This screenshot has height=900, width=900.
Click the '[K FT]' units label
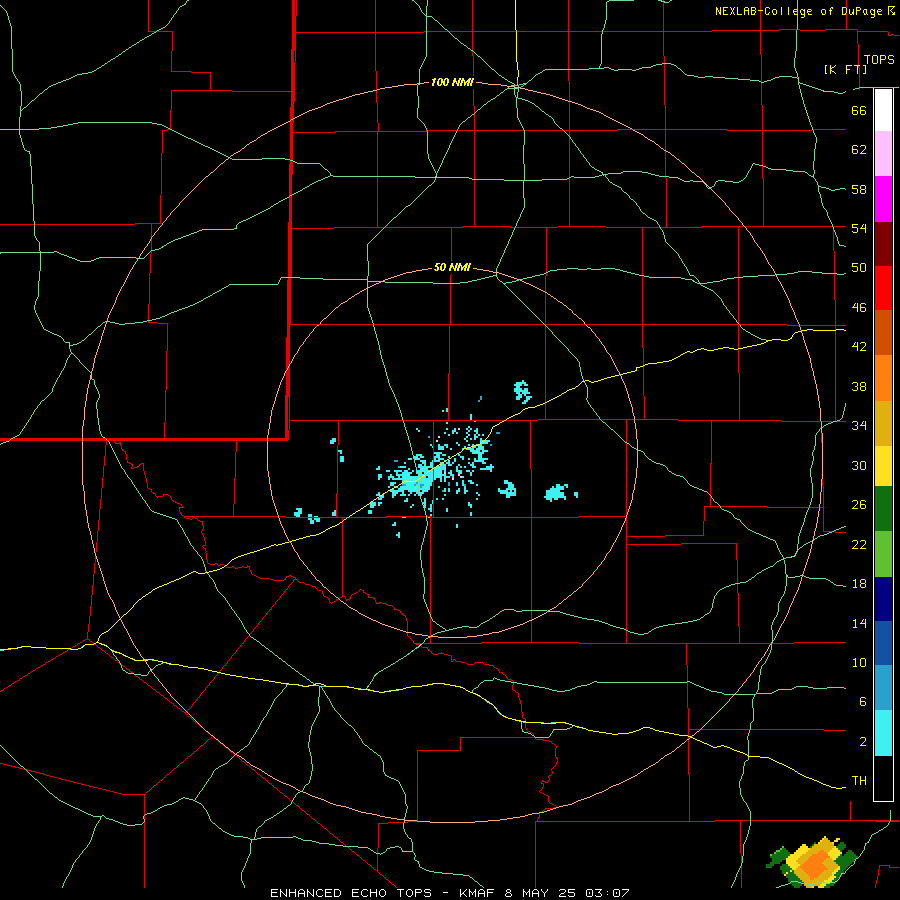point(845,69)
